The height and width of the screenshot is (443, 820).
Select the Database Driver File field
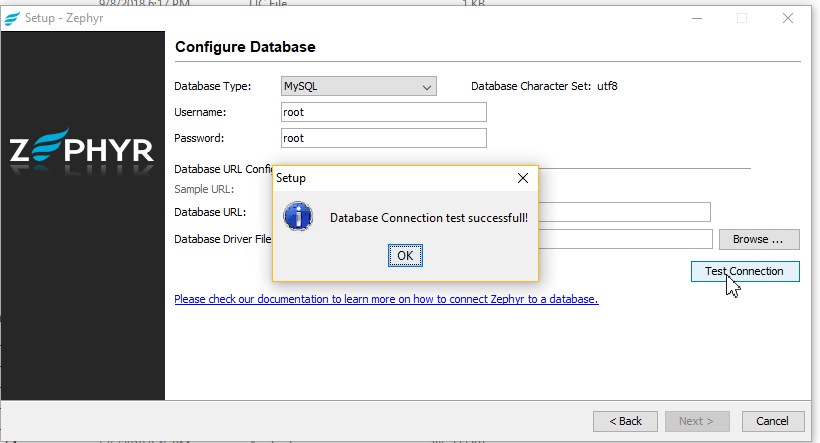pos(626,239)
